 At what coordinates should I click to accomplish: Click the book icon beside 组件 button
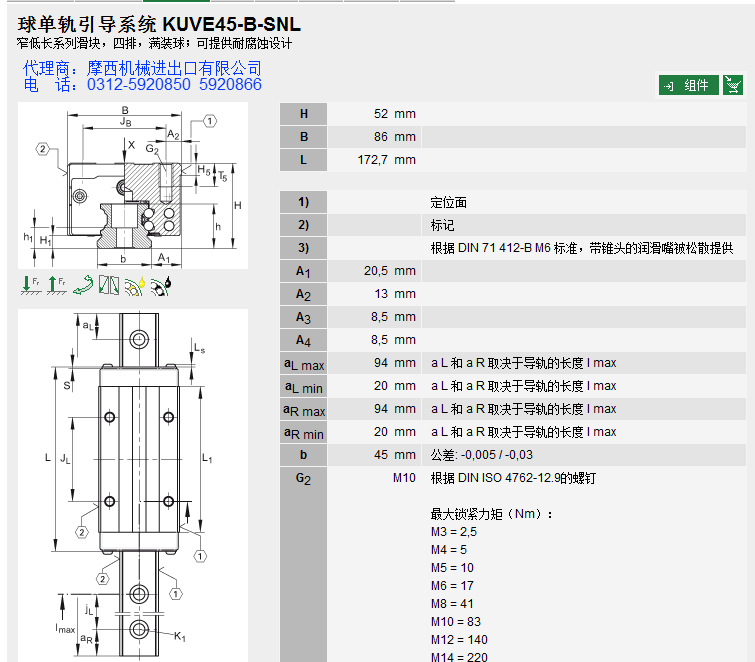[734, 85]
